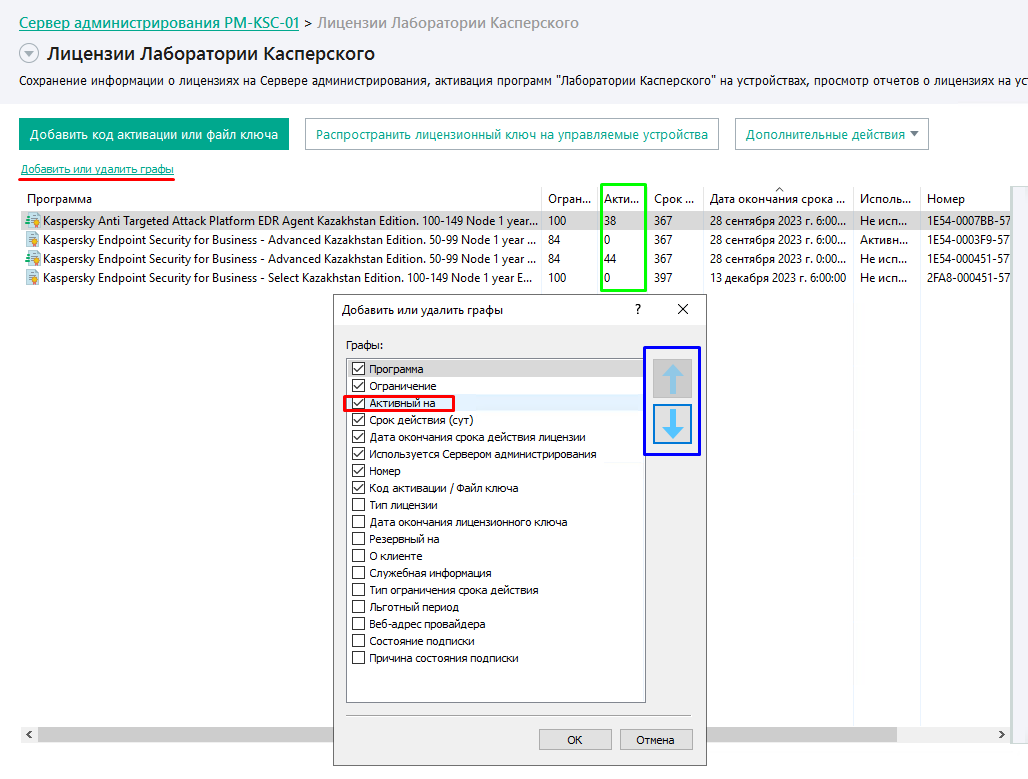Check Тип ограничения срока действия

click(x=359, y=590)
